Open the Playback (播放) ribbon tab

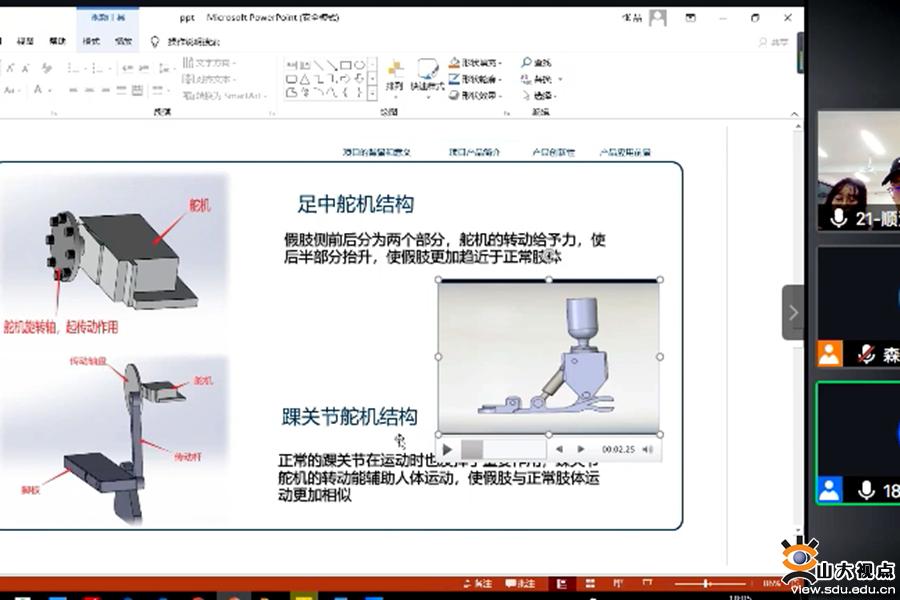coord(123,41)
